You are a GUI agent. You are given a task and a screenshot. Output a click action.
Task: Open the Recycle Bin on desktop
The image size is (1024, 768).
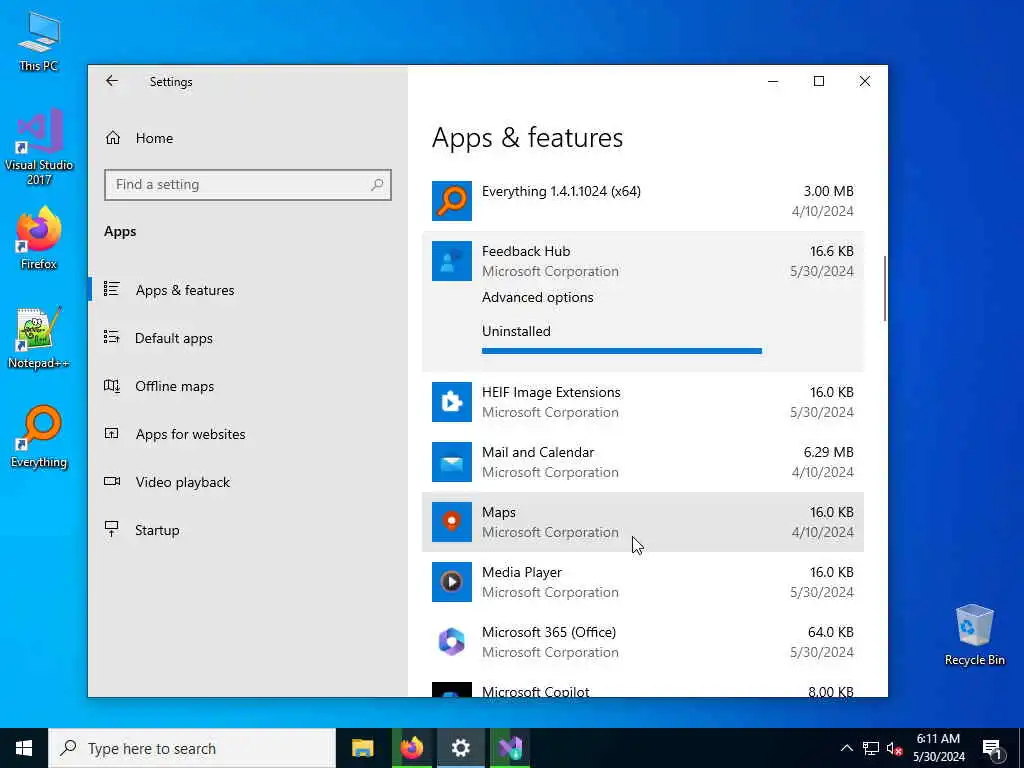tap(974, 635)
